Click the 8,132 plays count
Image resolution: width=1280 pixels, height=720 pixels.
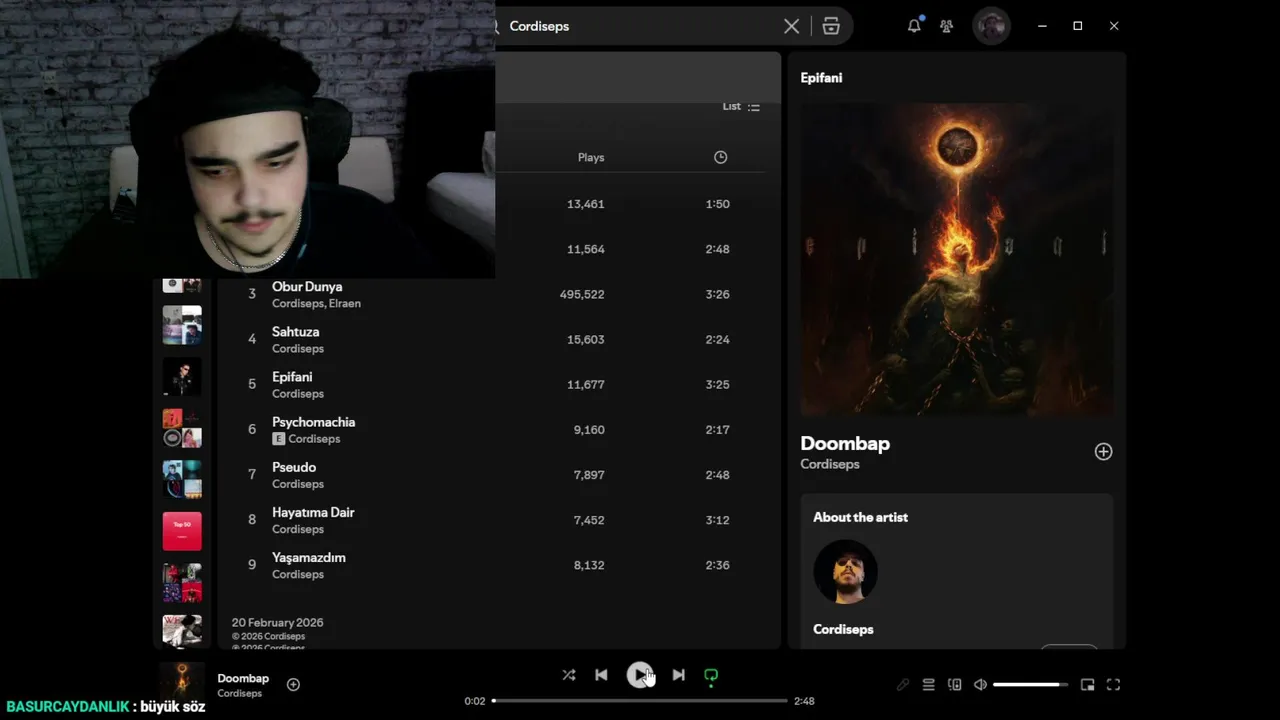(589, 565)
